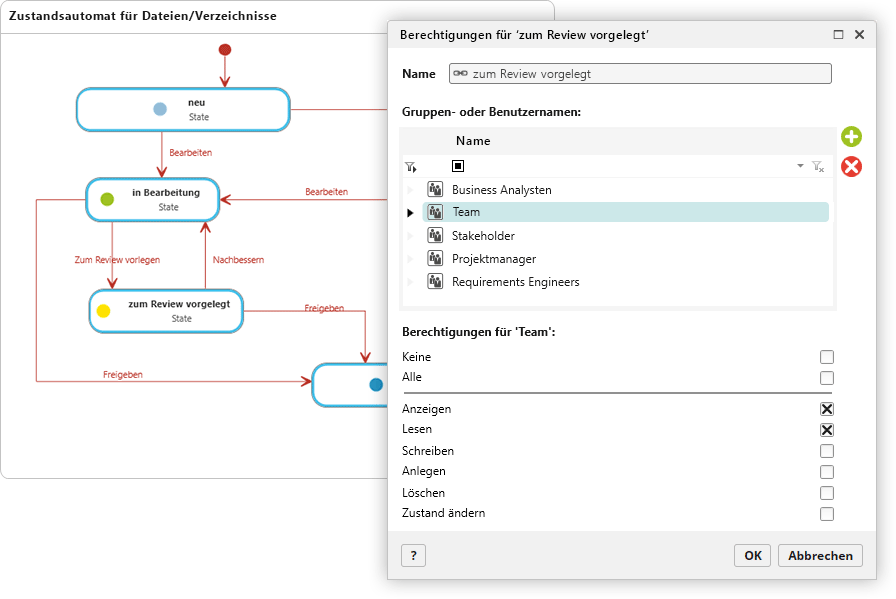The height and width of the screenshot is (599, 896).
Task: Select 'Requirements Engineers' row
Action: click(x=626, y=281)
